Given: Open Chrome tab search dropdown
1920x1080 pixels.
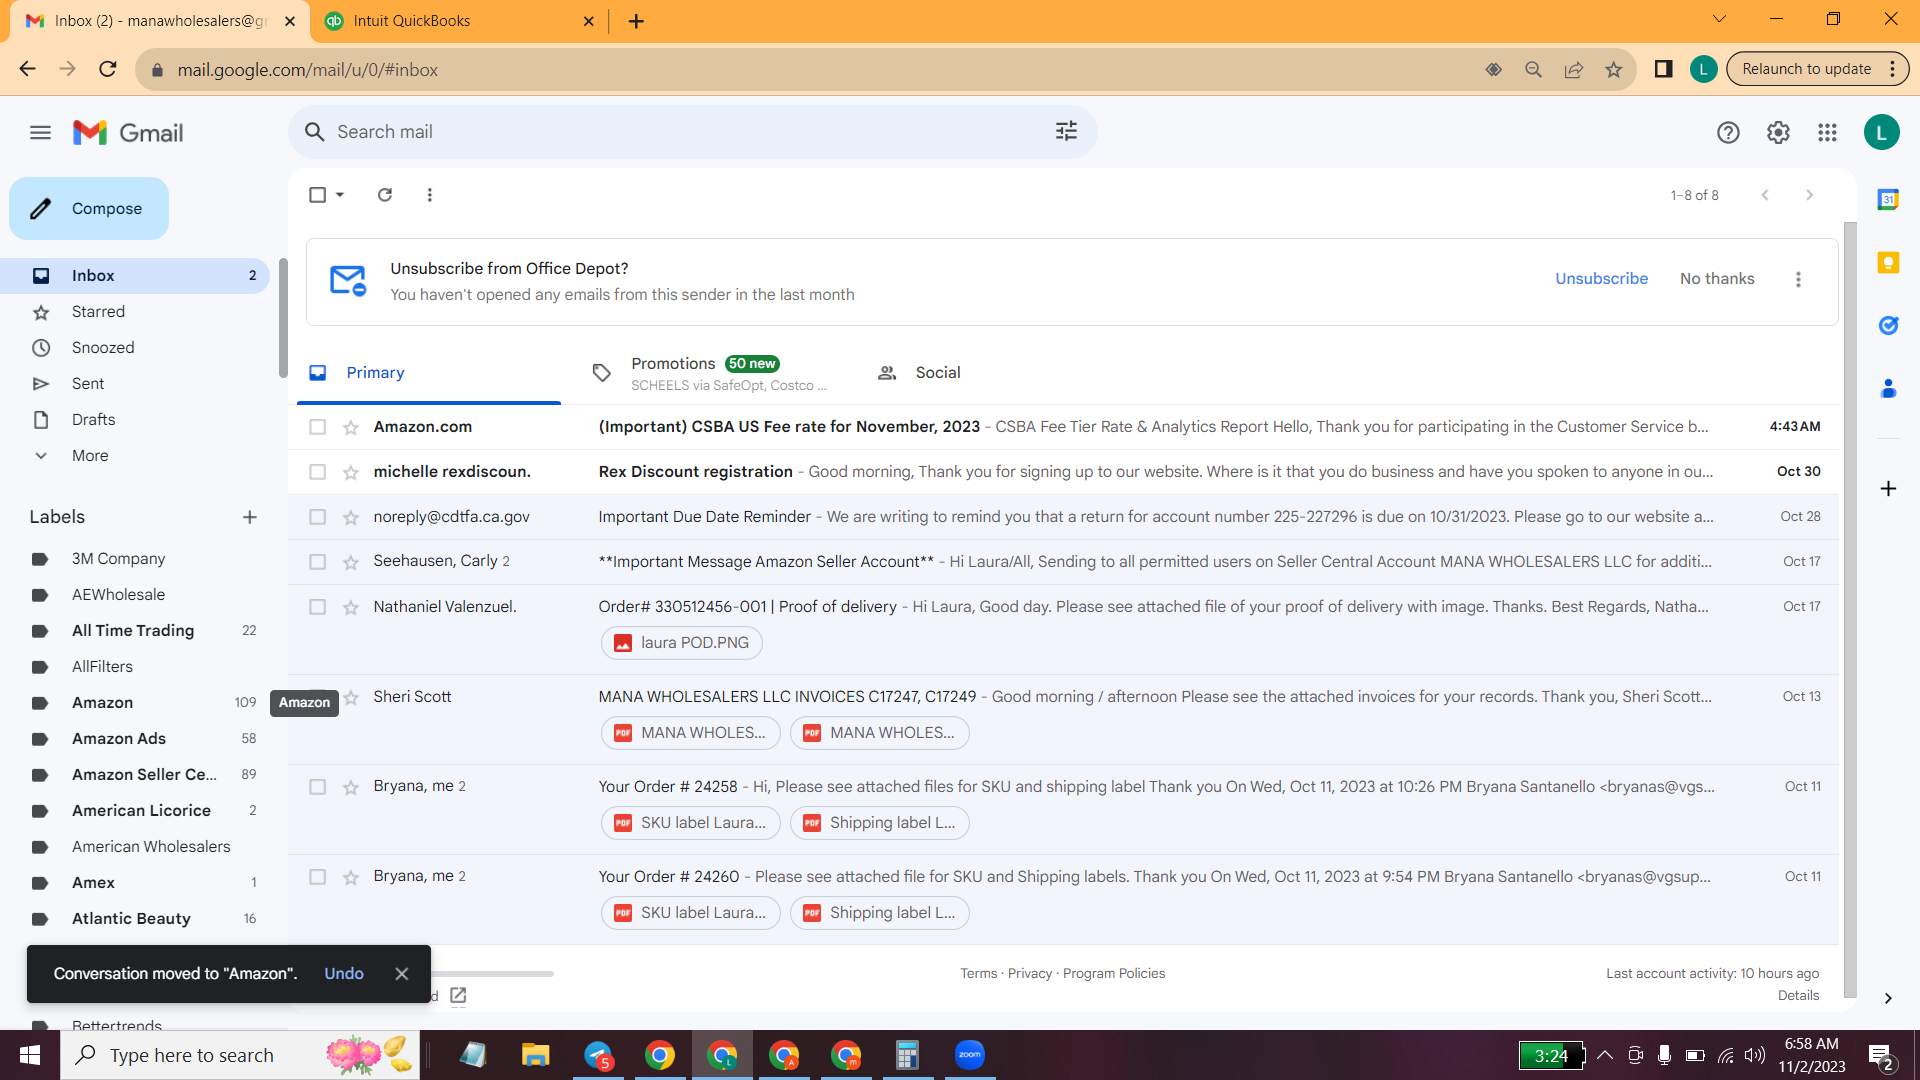Looking at the screenshot, I should click(x=1719, y=19).
